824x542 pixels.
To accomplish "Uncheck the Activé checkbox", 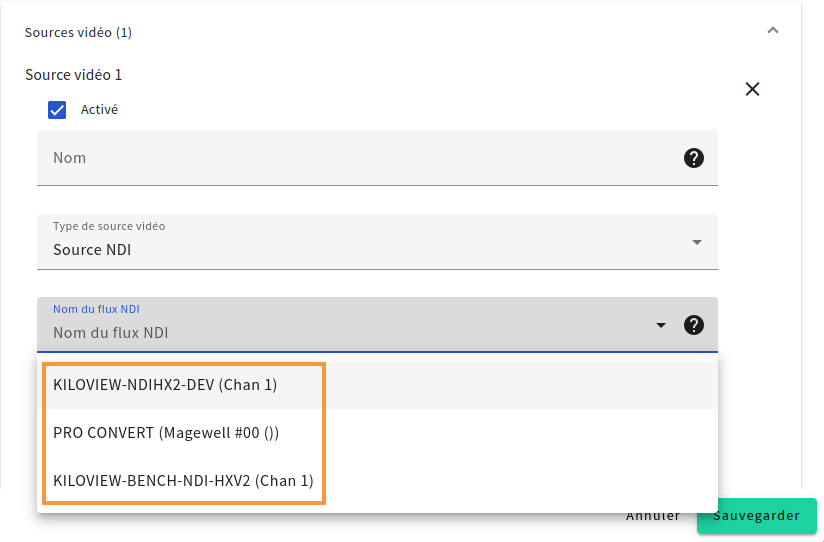I will 57,110.
